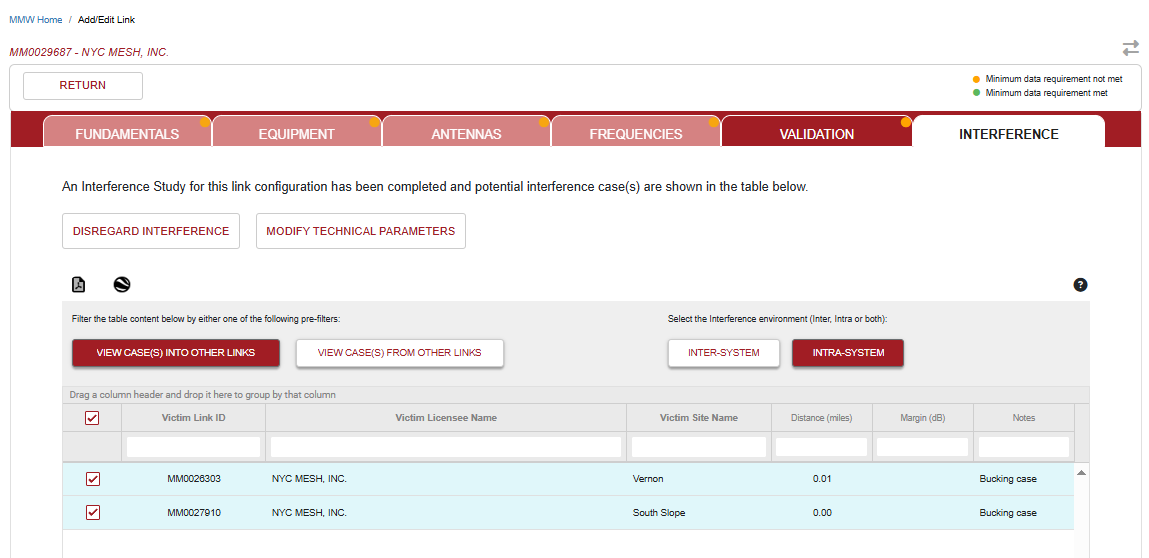This screenshot has height=558, width=1149.
Task: Click Modify Technical Parameters button
Action: tap(360, 231)
